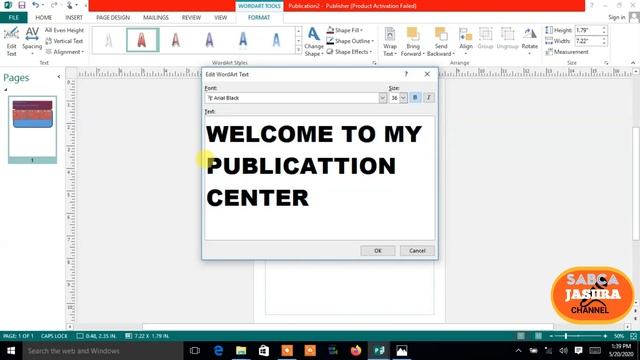640x360 pixels.
Task: Expand the WordArt styles gallery
Action: [x=298, y=50]
